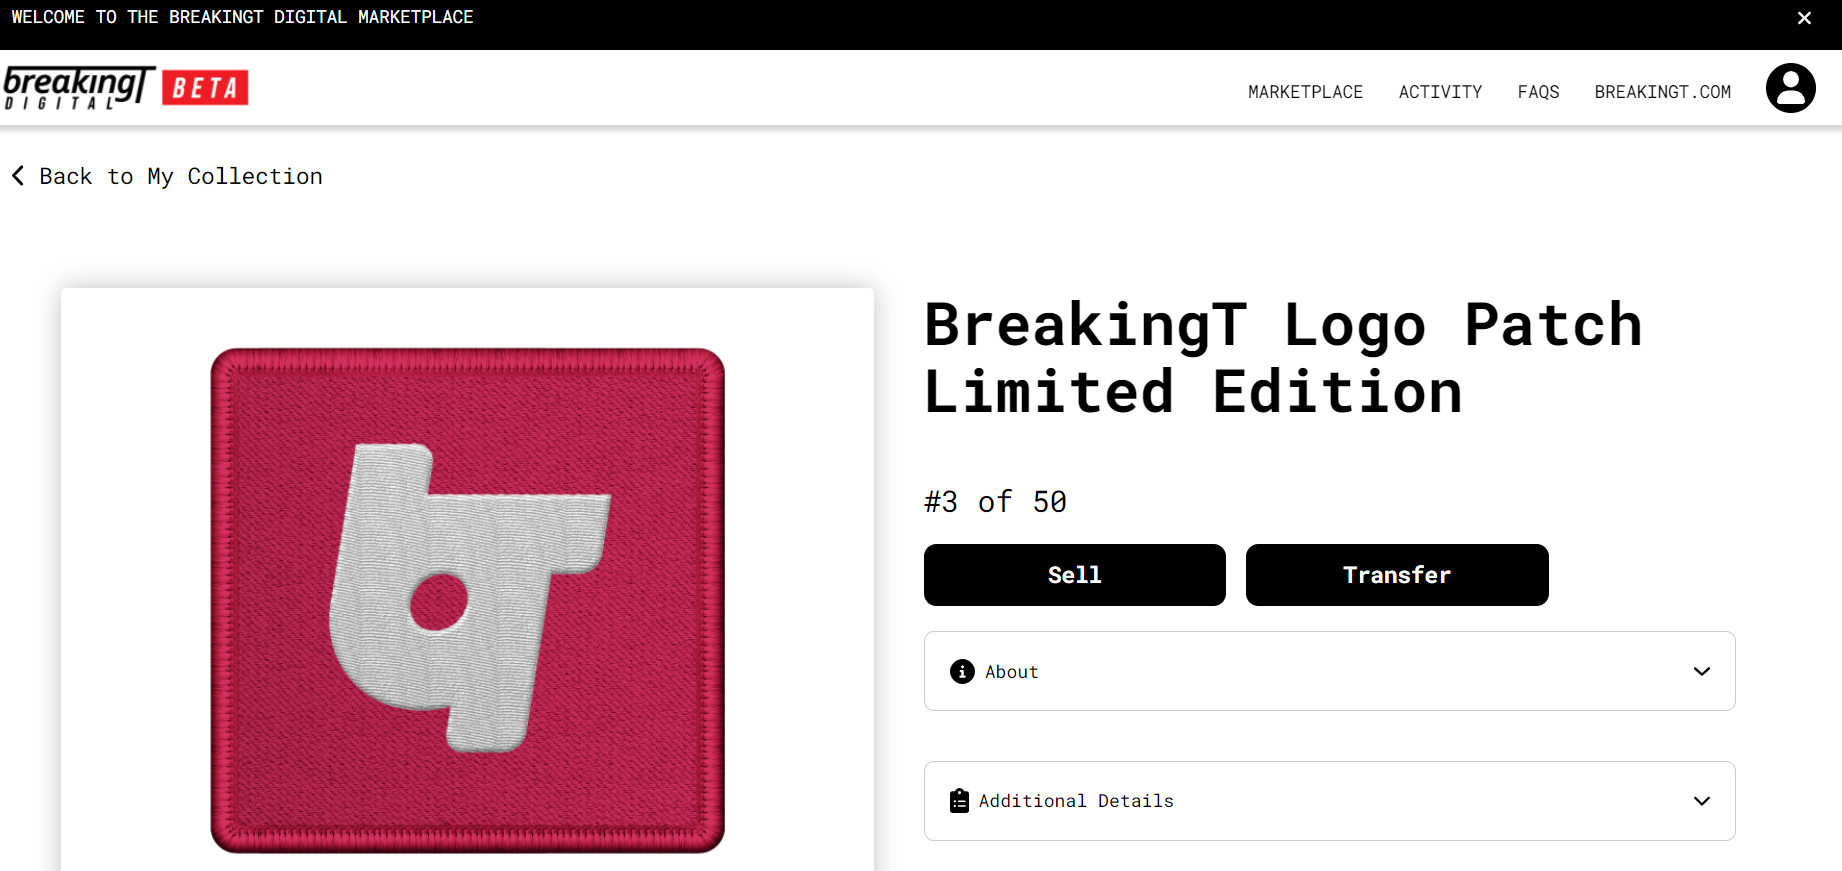The height and width of the screenshot is (871, 1842).
Task: Go back to My Collection
Action: pyautogui.click(x=181, y=176)
